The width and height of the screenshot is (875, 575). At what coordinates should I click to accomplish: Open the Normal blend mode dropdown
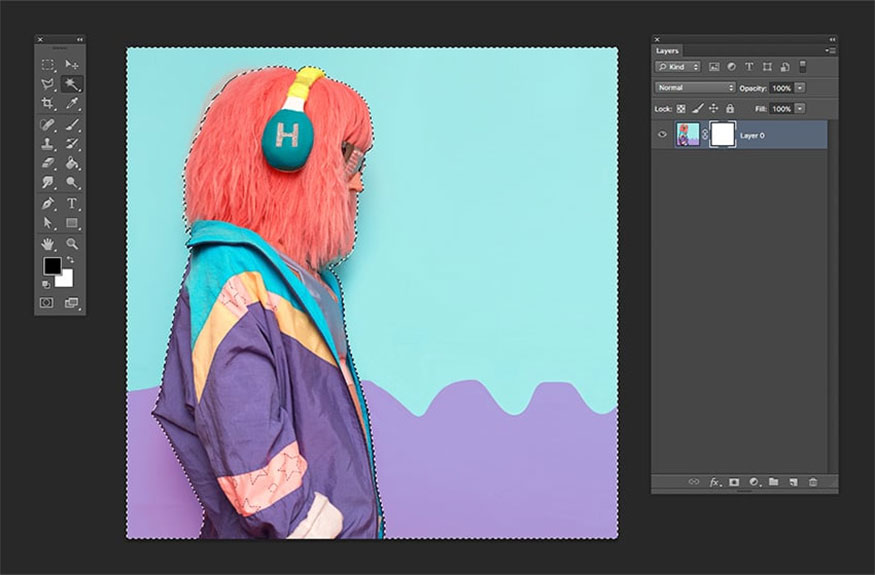tap(695, 87)
